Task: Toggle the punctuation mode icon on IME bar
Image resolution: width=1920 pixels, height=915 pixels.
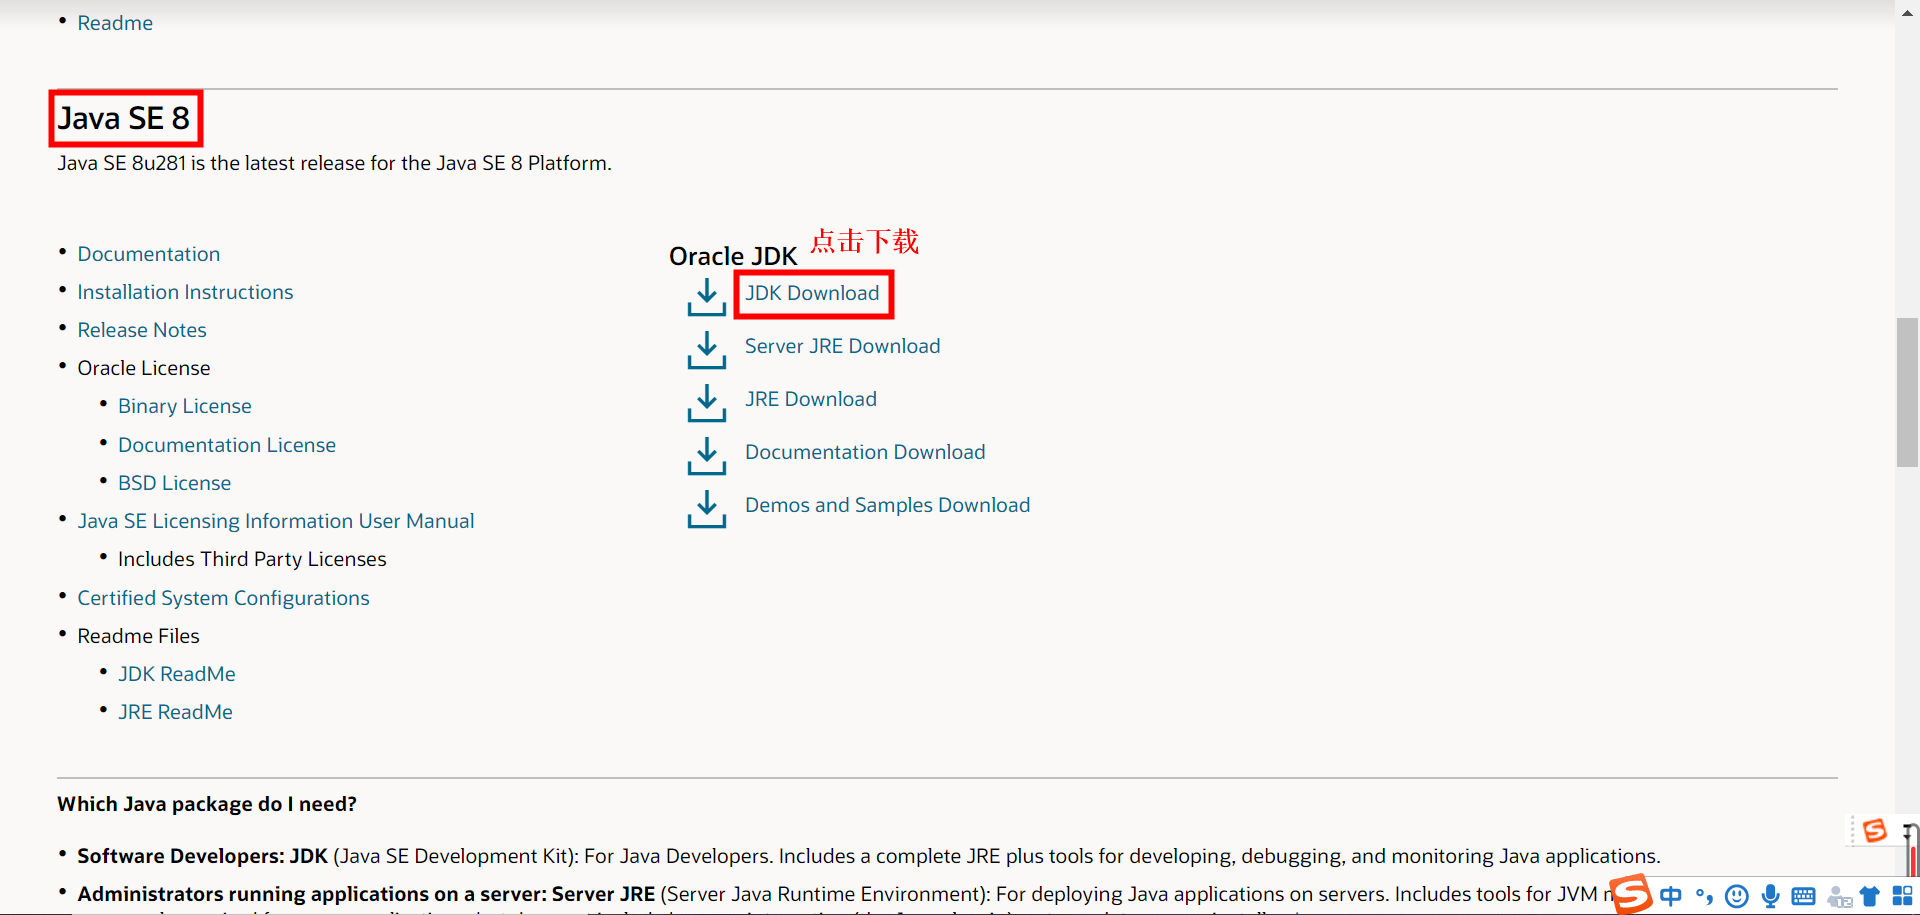Action: 1704,896
